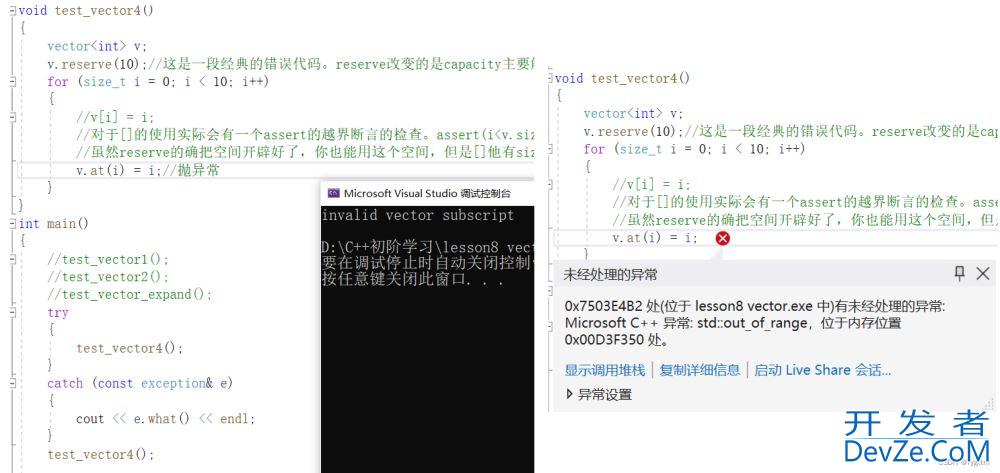The height and width of the screenshot is (473, 1000).
Task: Click 'v.reserve(10)' line in right editor
Action: click(791, 131)
